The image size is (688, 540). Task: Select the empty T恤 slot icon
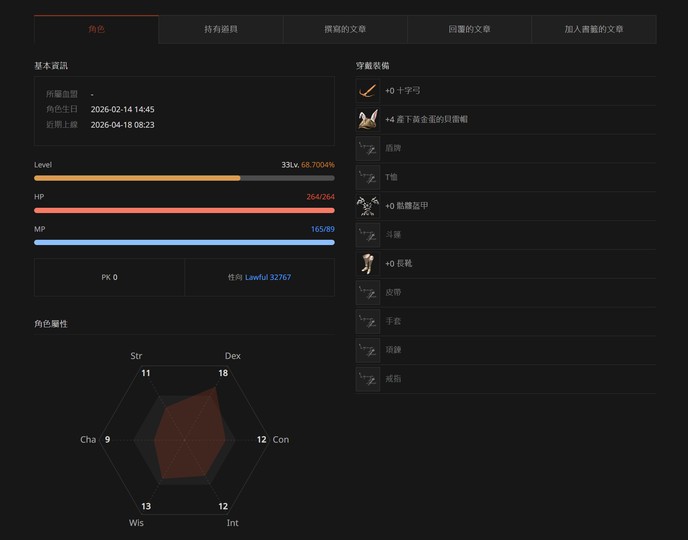coord(367,177)
